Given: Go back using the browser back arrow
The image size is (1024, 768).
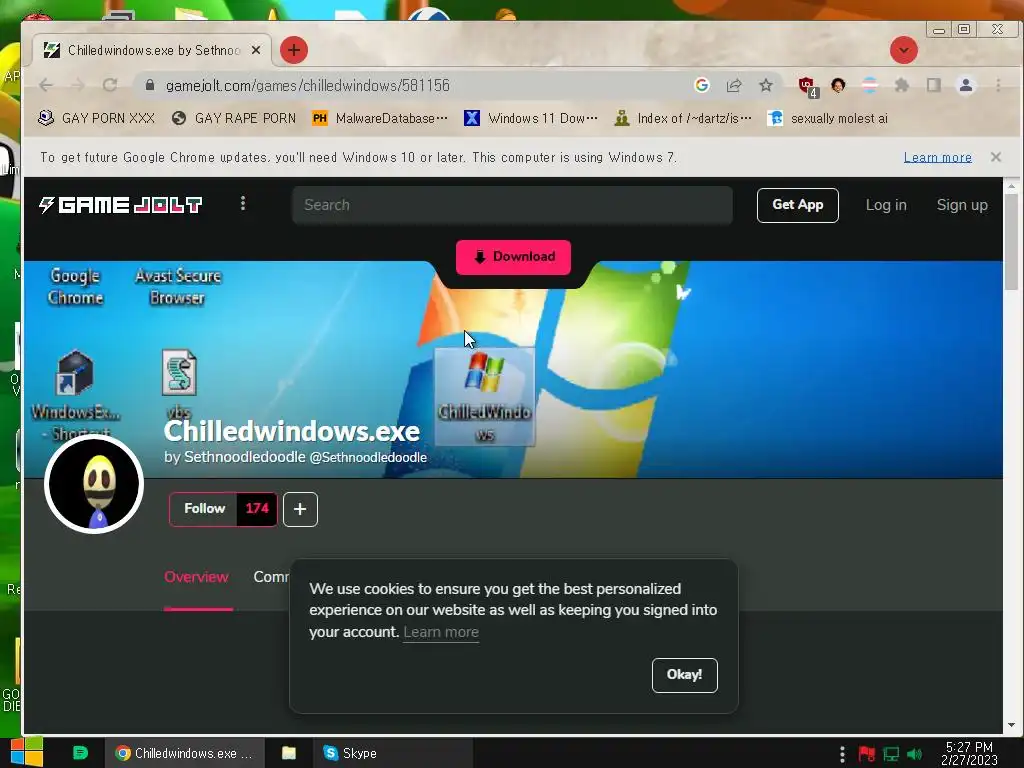Looking at the screenshot, I should 46,85.
